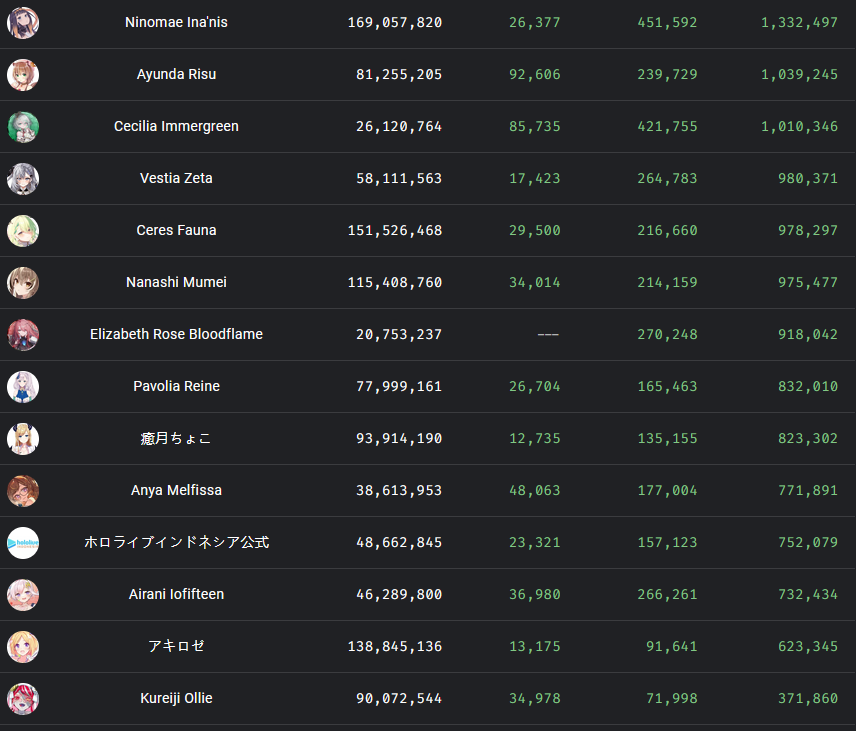Click green value 270,248 in Elizabeth row
Screen dimensions: 856x731
click(x=667, y=335)
